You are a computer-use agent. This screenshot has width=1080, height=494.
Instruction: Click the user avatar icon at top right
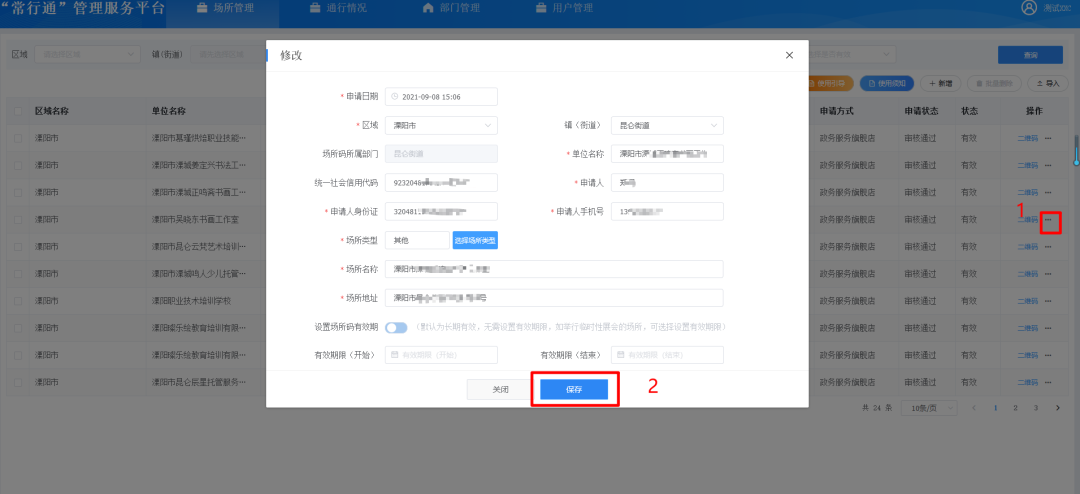(1029, 8)
